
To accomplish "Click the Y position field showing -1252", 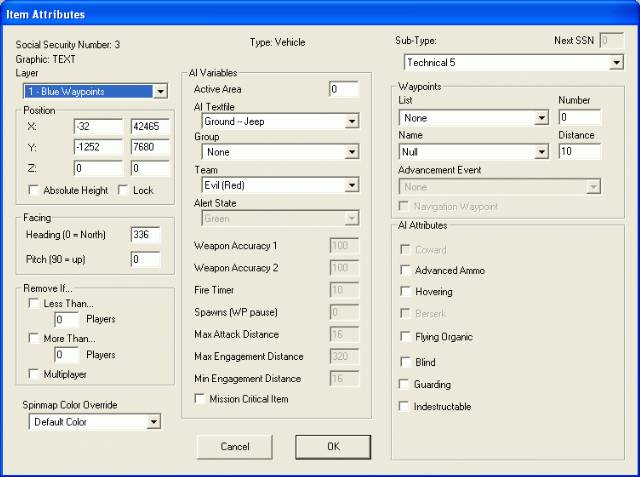I will tap(98, 147).
